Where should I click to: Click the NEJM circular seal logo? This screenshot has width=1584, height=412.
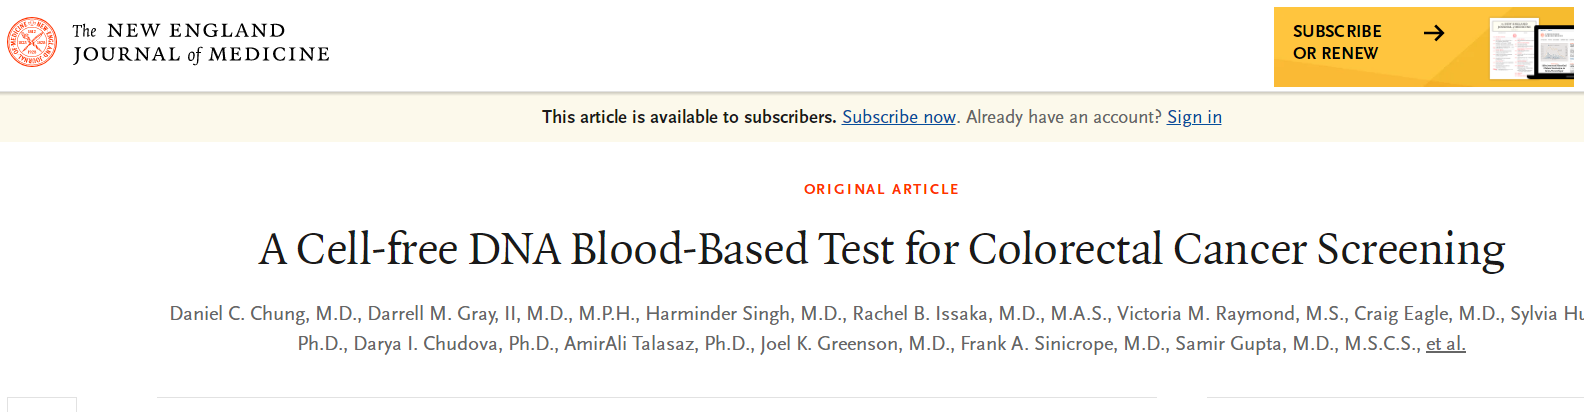(x=32, y=43)
